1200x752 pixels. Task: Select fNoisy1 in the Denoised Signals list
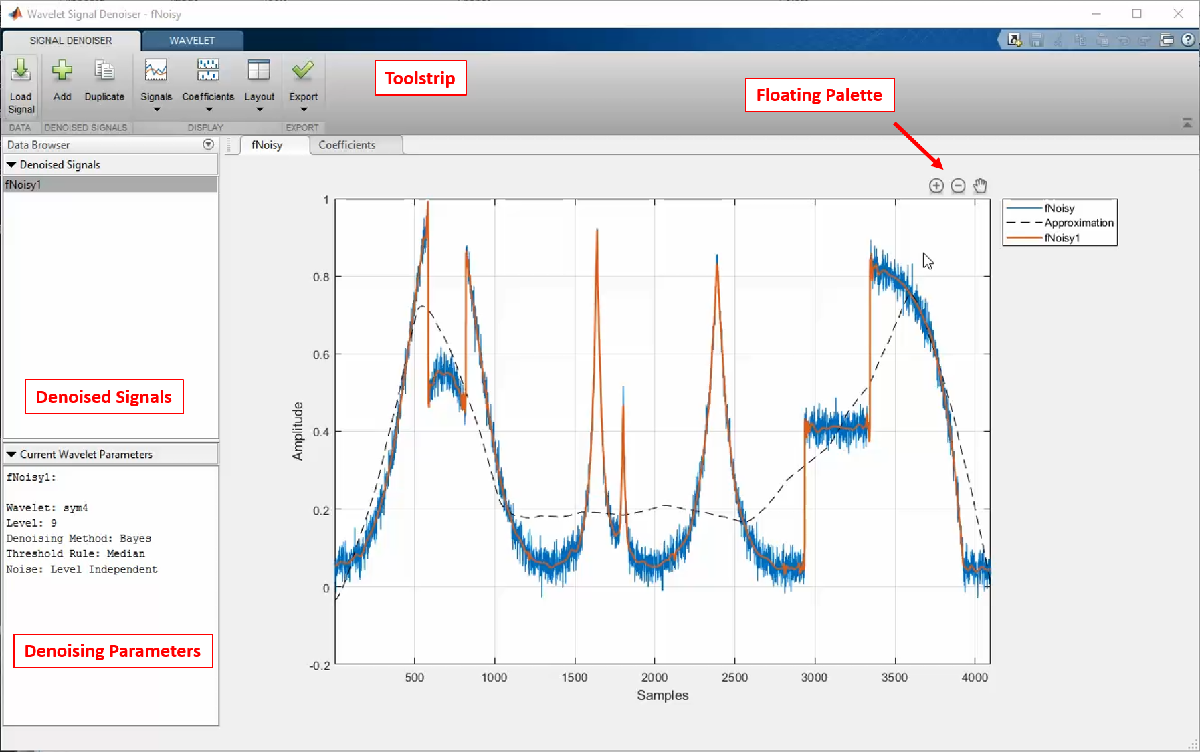pyautogui.click(x=110, y=185)
